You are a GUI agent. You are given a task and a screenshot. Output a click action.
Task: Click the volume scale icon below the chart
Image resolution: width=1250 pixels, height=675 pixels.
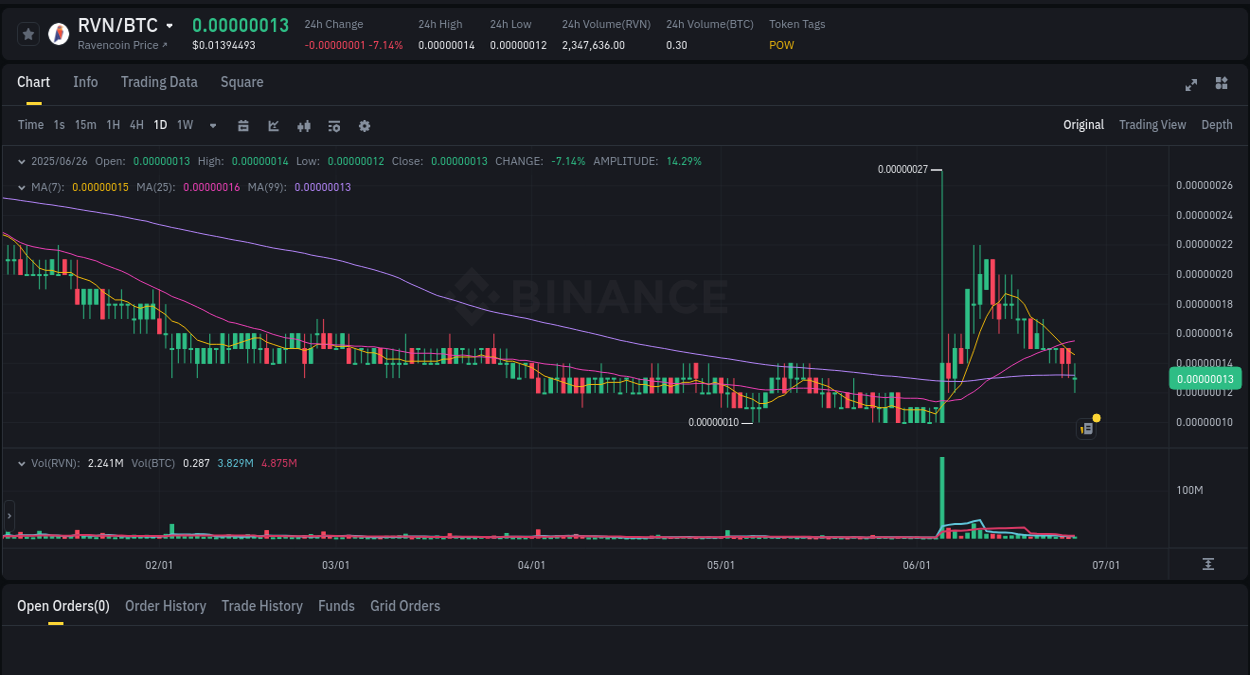pos(1208,564)
